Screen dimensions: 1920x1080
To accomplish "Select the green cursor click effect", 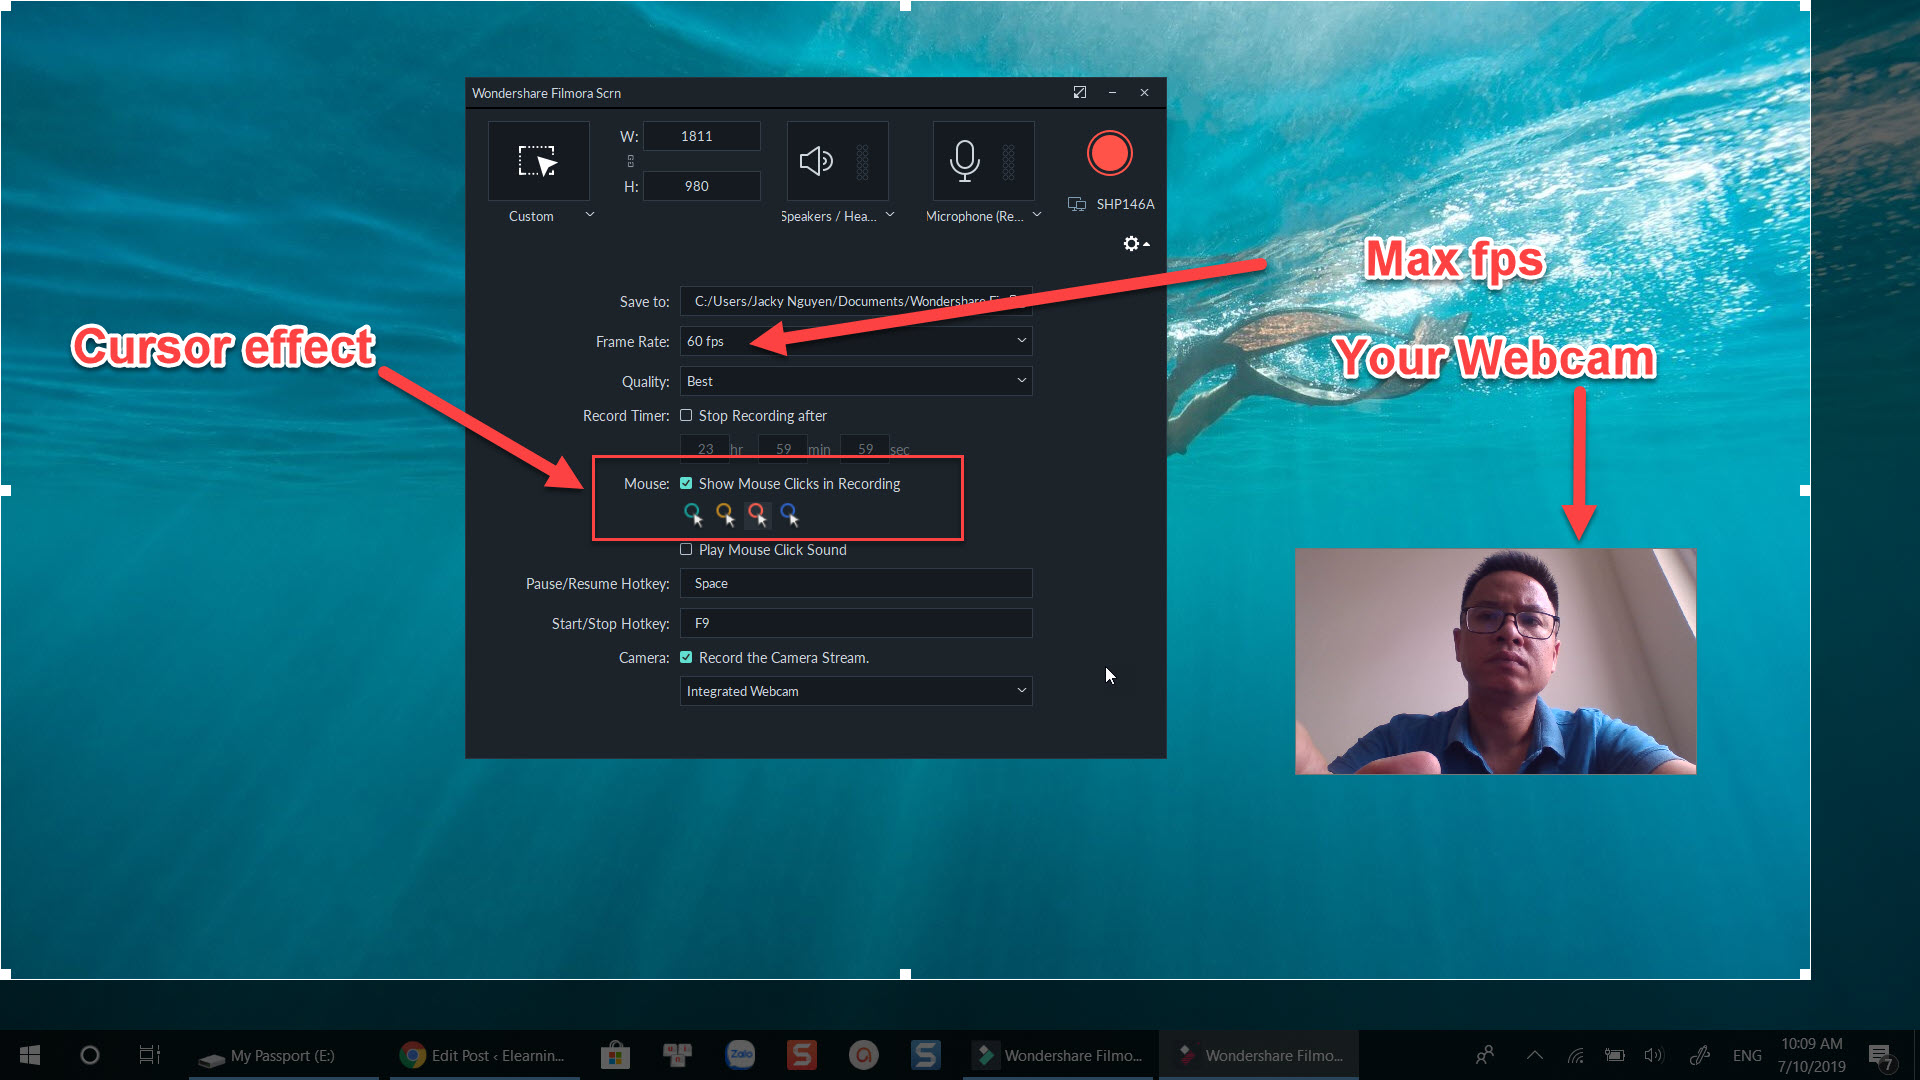I will [693, 513].
